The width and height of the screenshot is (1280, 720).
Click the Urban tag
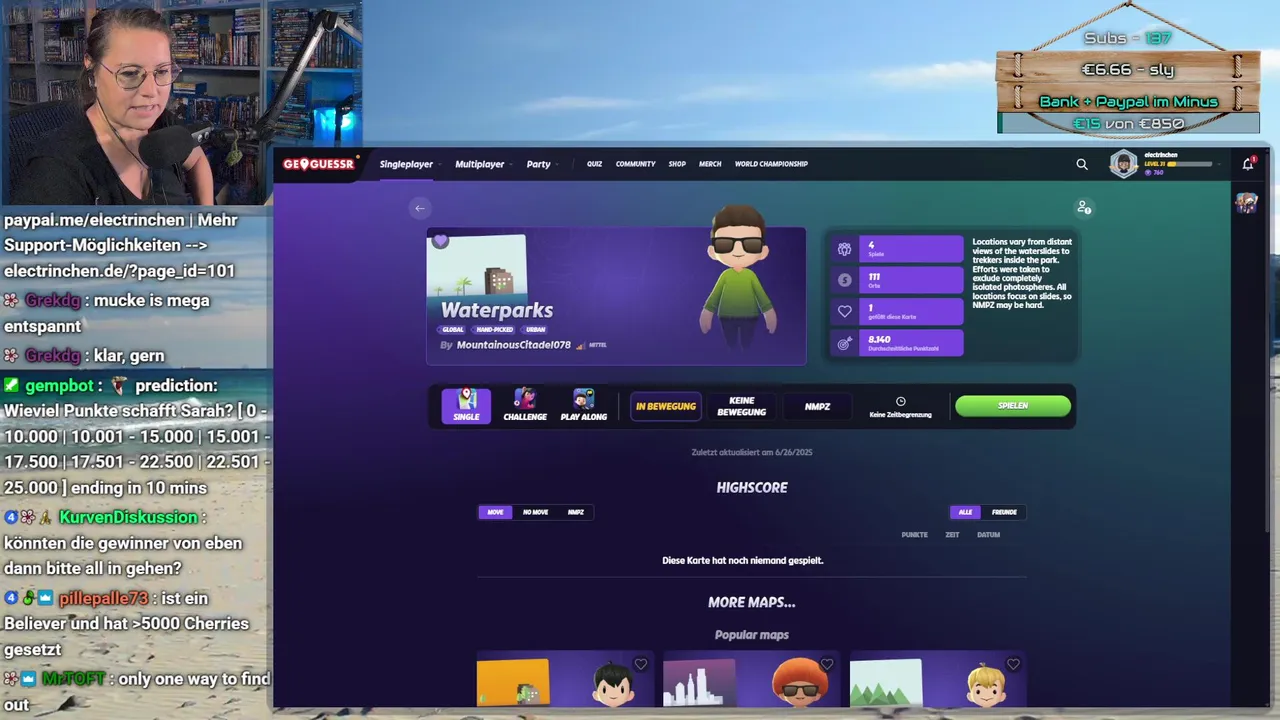(535, 329)
